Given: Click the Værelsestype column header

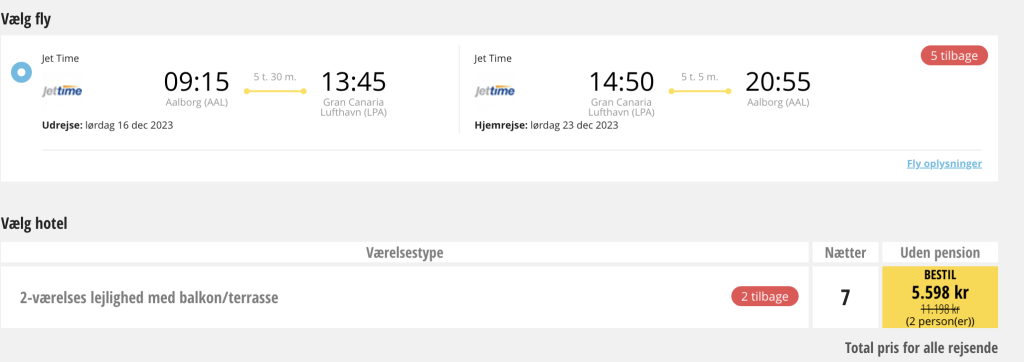Looking at the screenshot, I should [405, 252].
